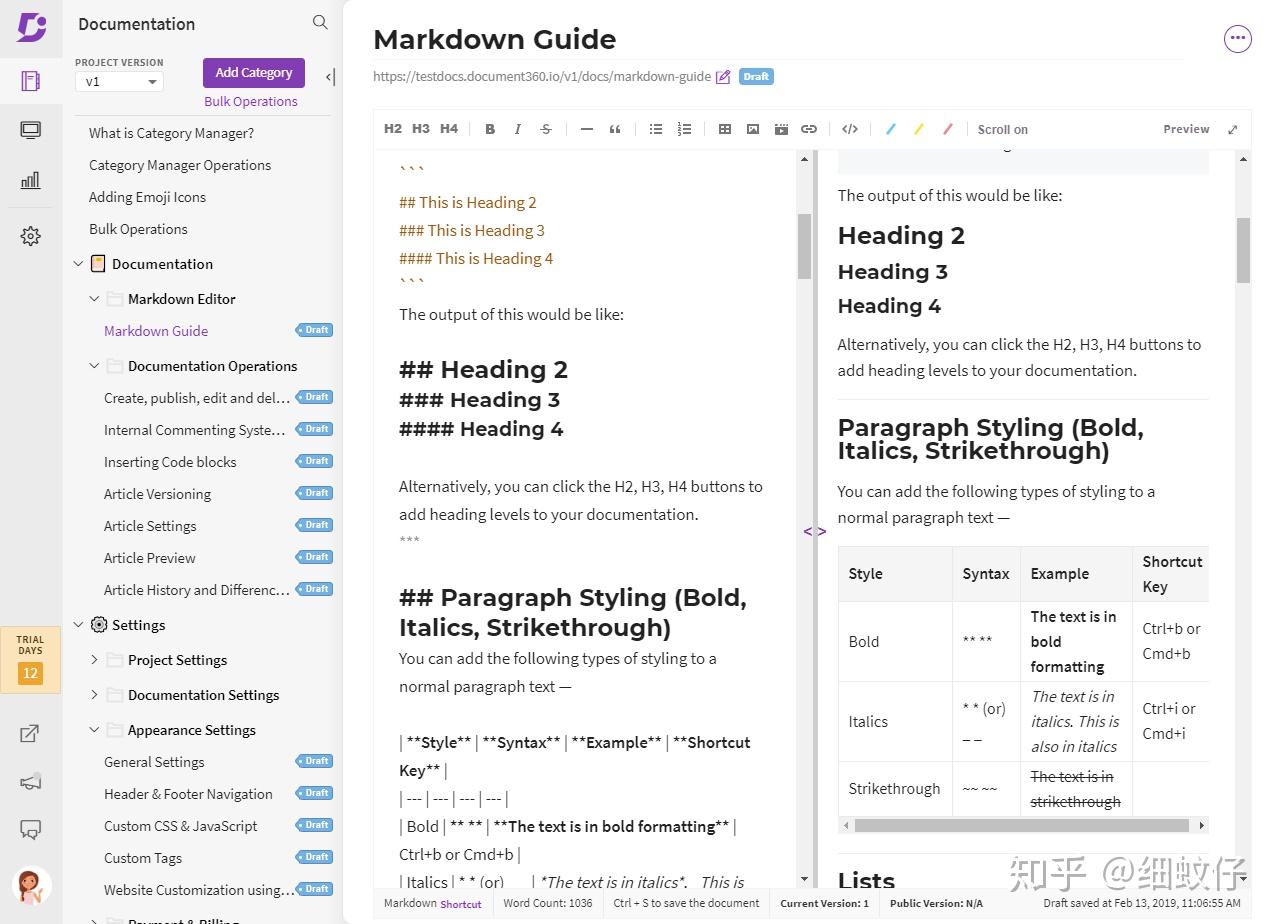Viewport: 1279px width, 924px height.
Task: Switch to Preview mode
Action: [1185, 128]
